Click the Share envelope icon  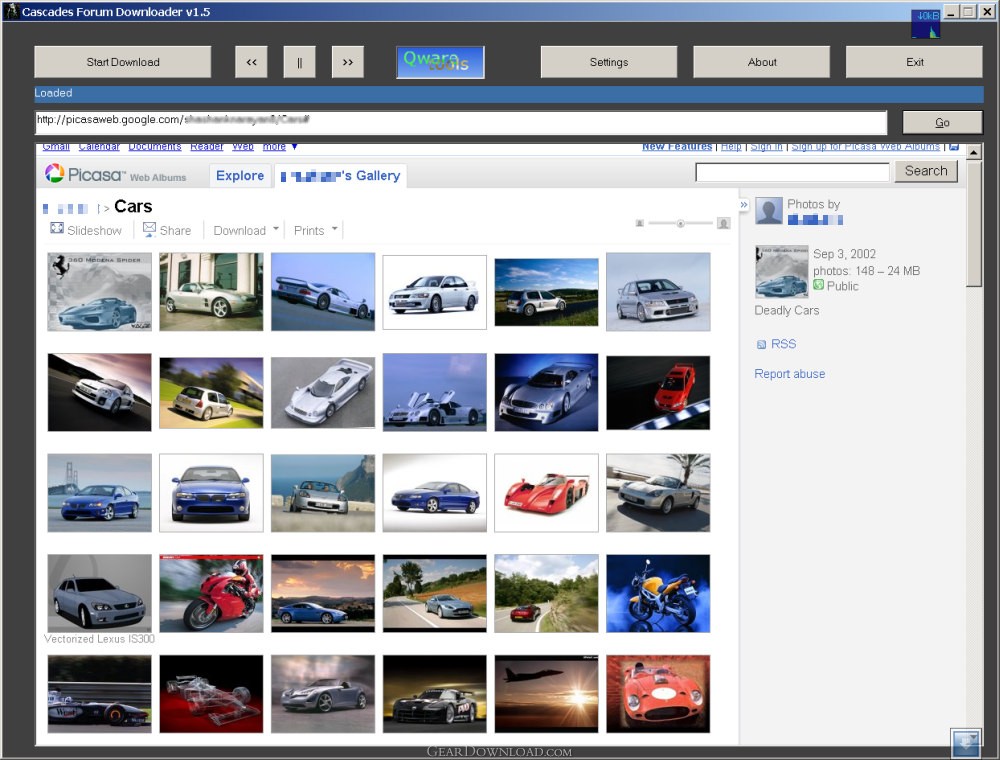149,229
